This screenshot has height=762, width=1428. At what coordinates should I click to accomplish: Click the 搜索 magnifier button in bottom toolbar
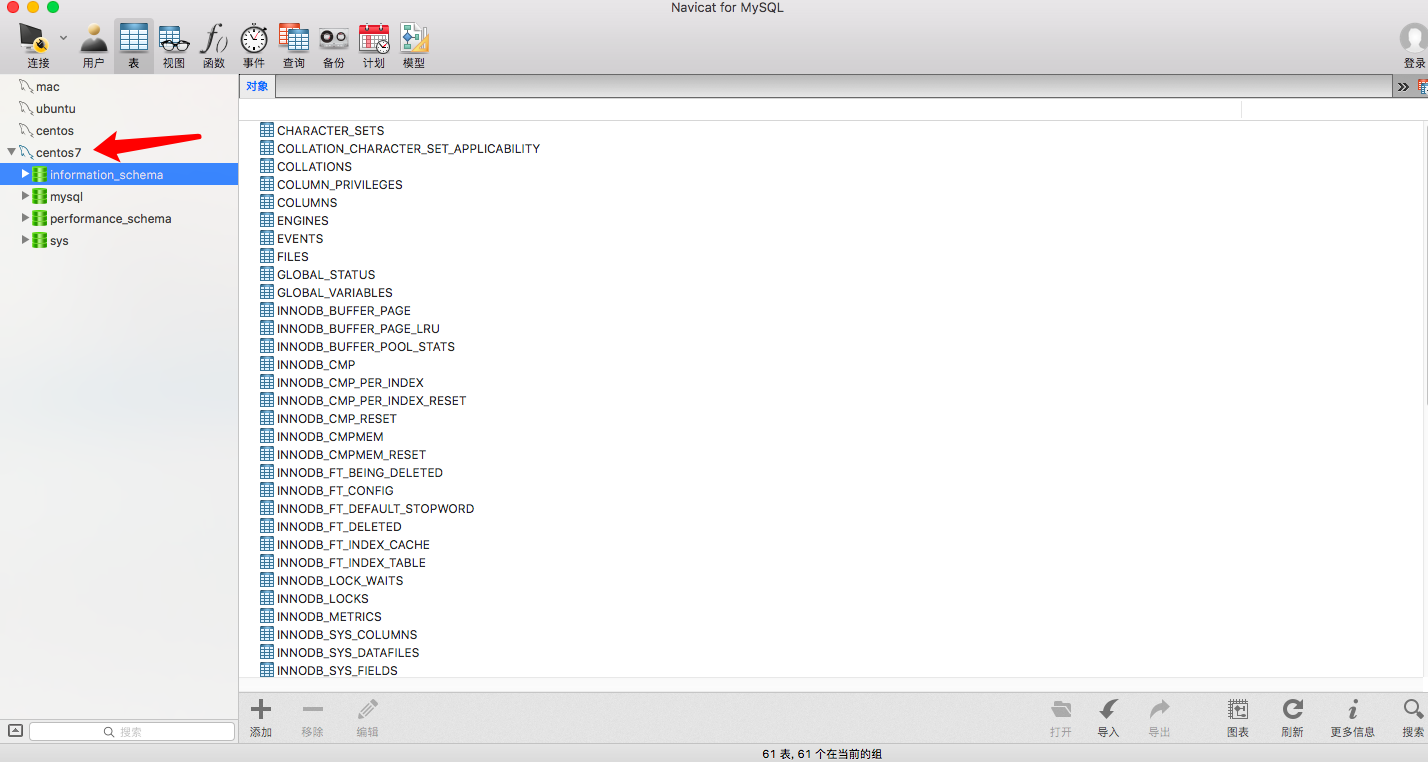[1413, 718]
